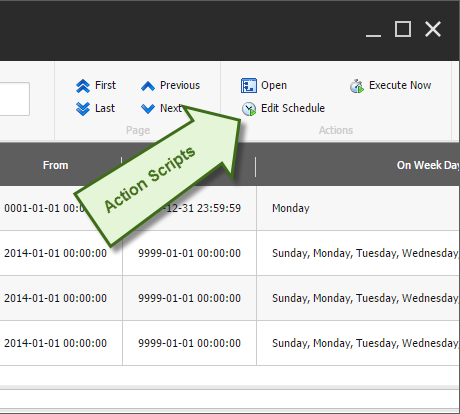Jump to the Last page icon
460x414 pixels.
pyautogui.click(x=83, y=109)
